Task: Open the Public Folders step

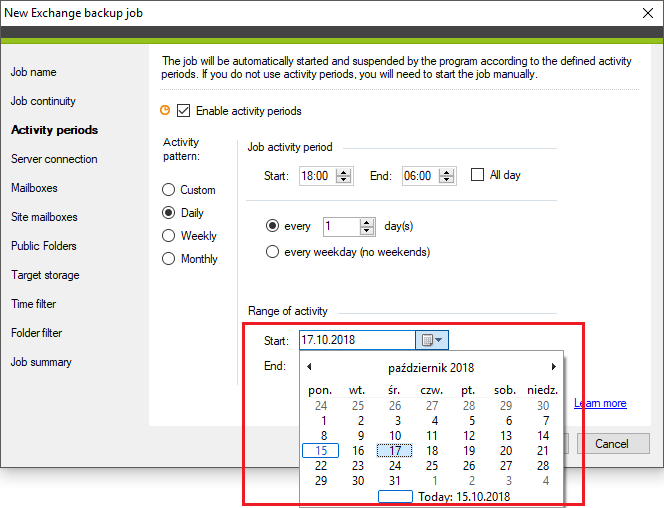Action: point(44,246)
